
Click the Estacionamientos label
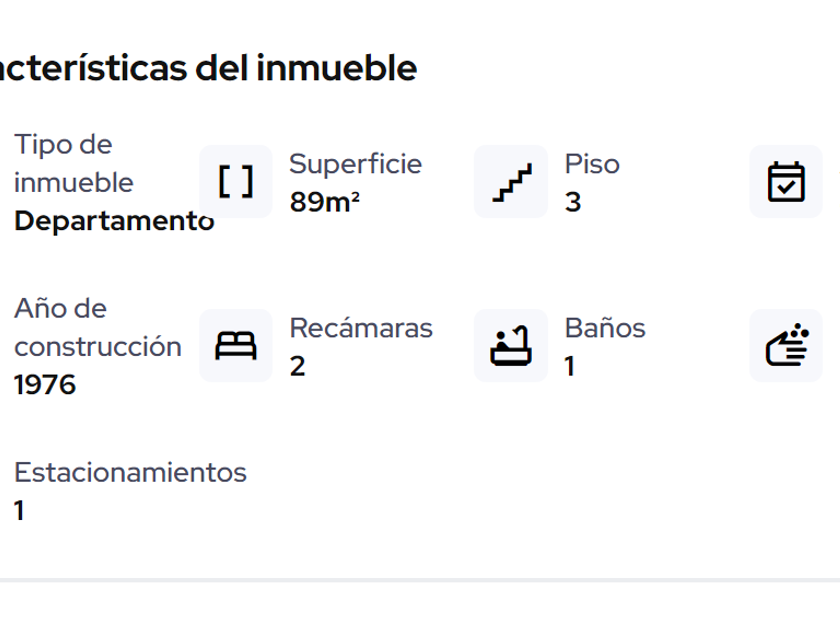(130, 472)
